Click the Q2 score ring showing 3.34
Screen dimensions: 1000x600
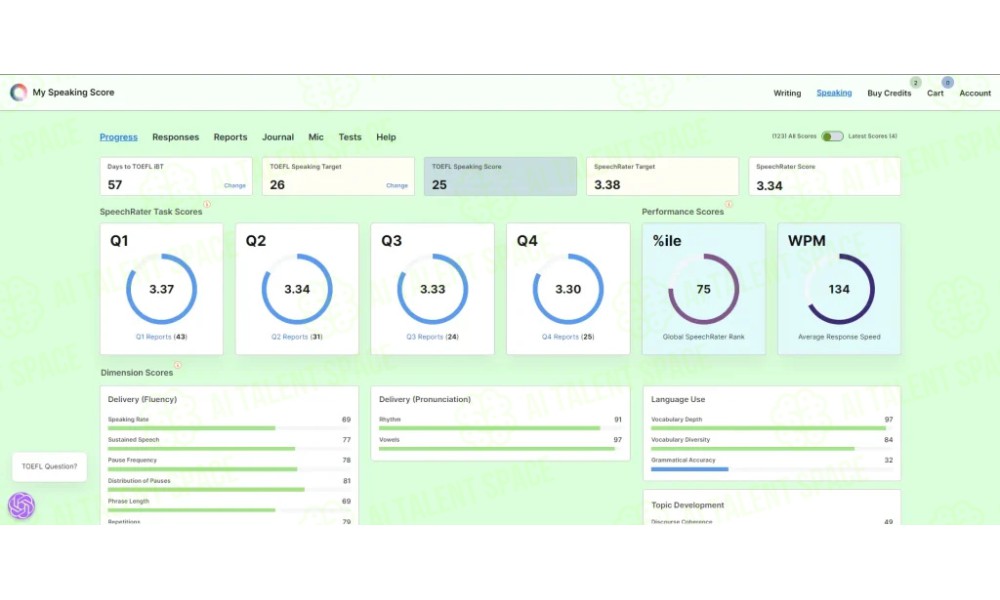pyautogui.click(x=297, y=289)
